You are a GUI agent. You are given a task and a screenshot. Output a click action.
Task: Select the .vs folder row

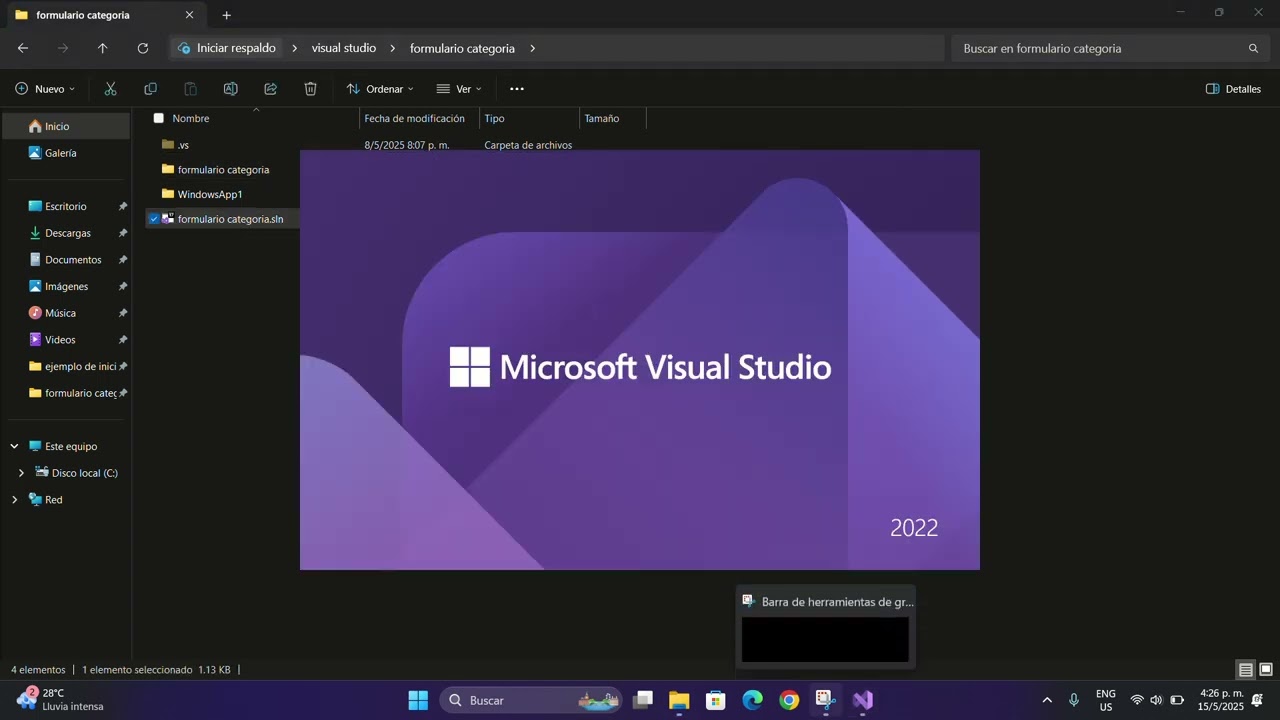click(x=183, y=145)
